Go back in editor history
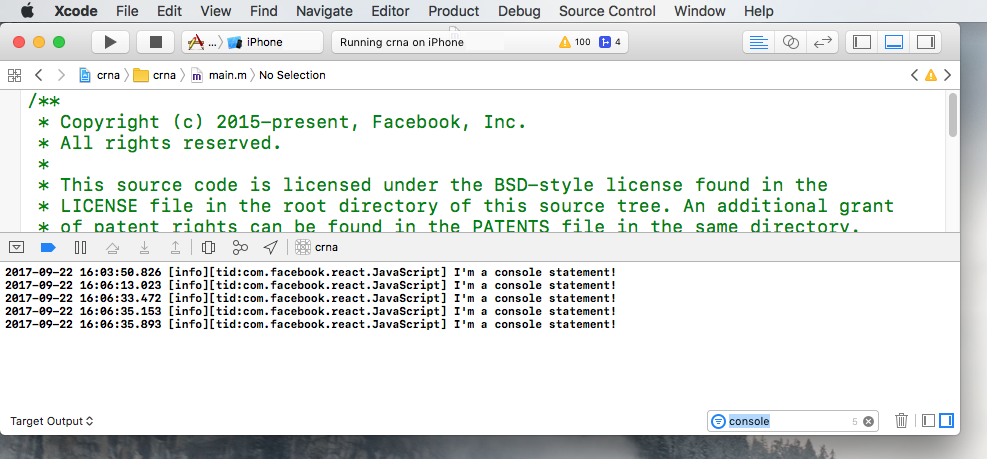Screen dimensions: 987x459 click(38, 75)
